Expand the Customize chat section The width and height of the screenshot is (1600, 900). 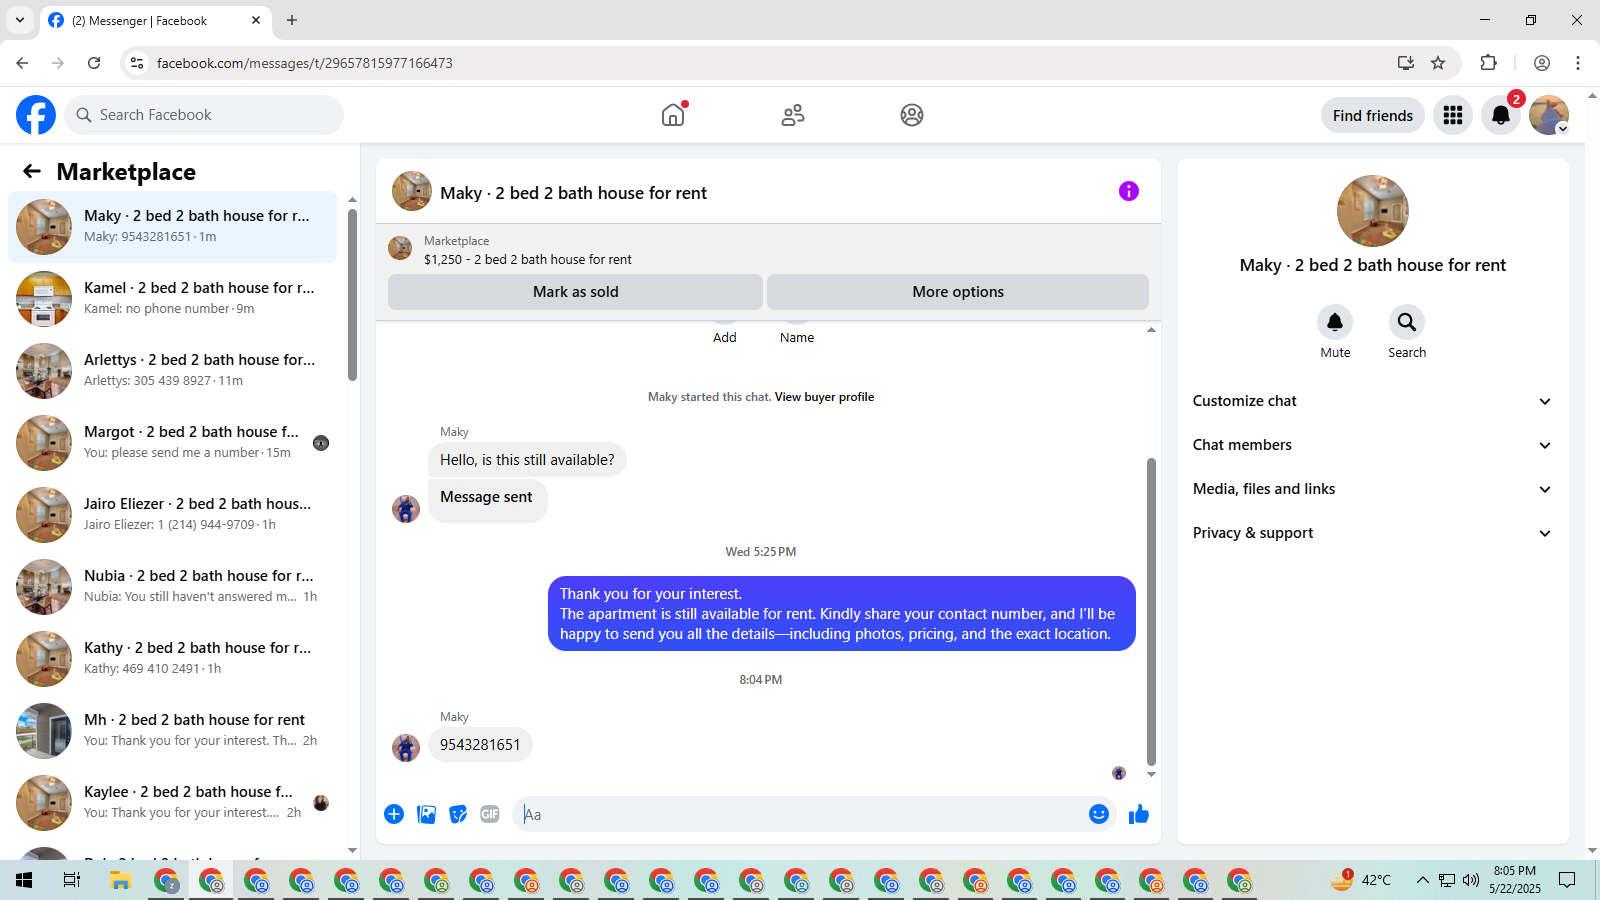[x=1372, y=401]
